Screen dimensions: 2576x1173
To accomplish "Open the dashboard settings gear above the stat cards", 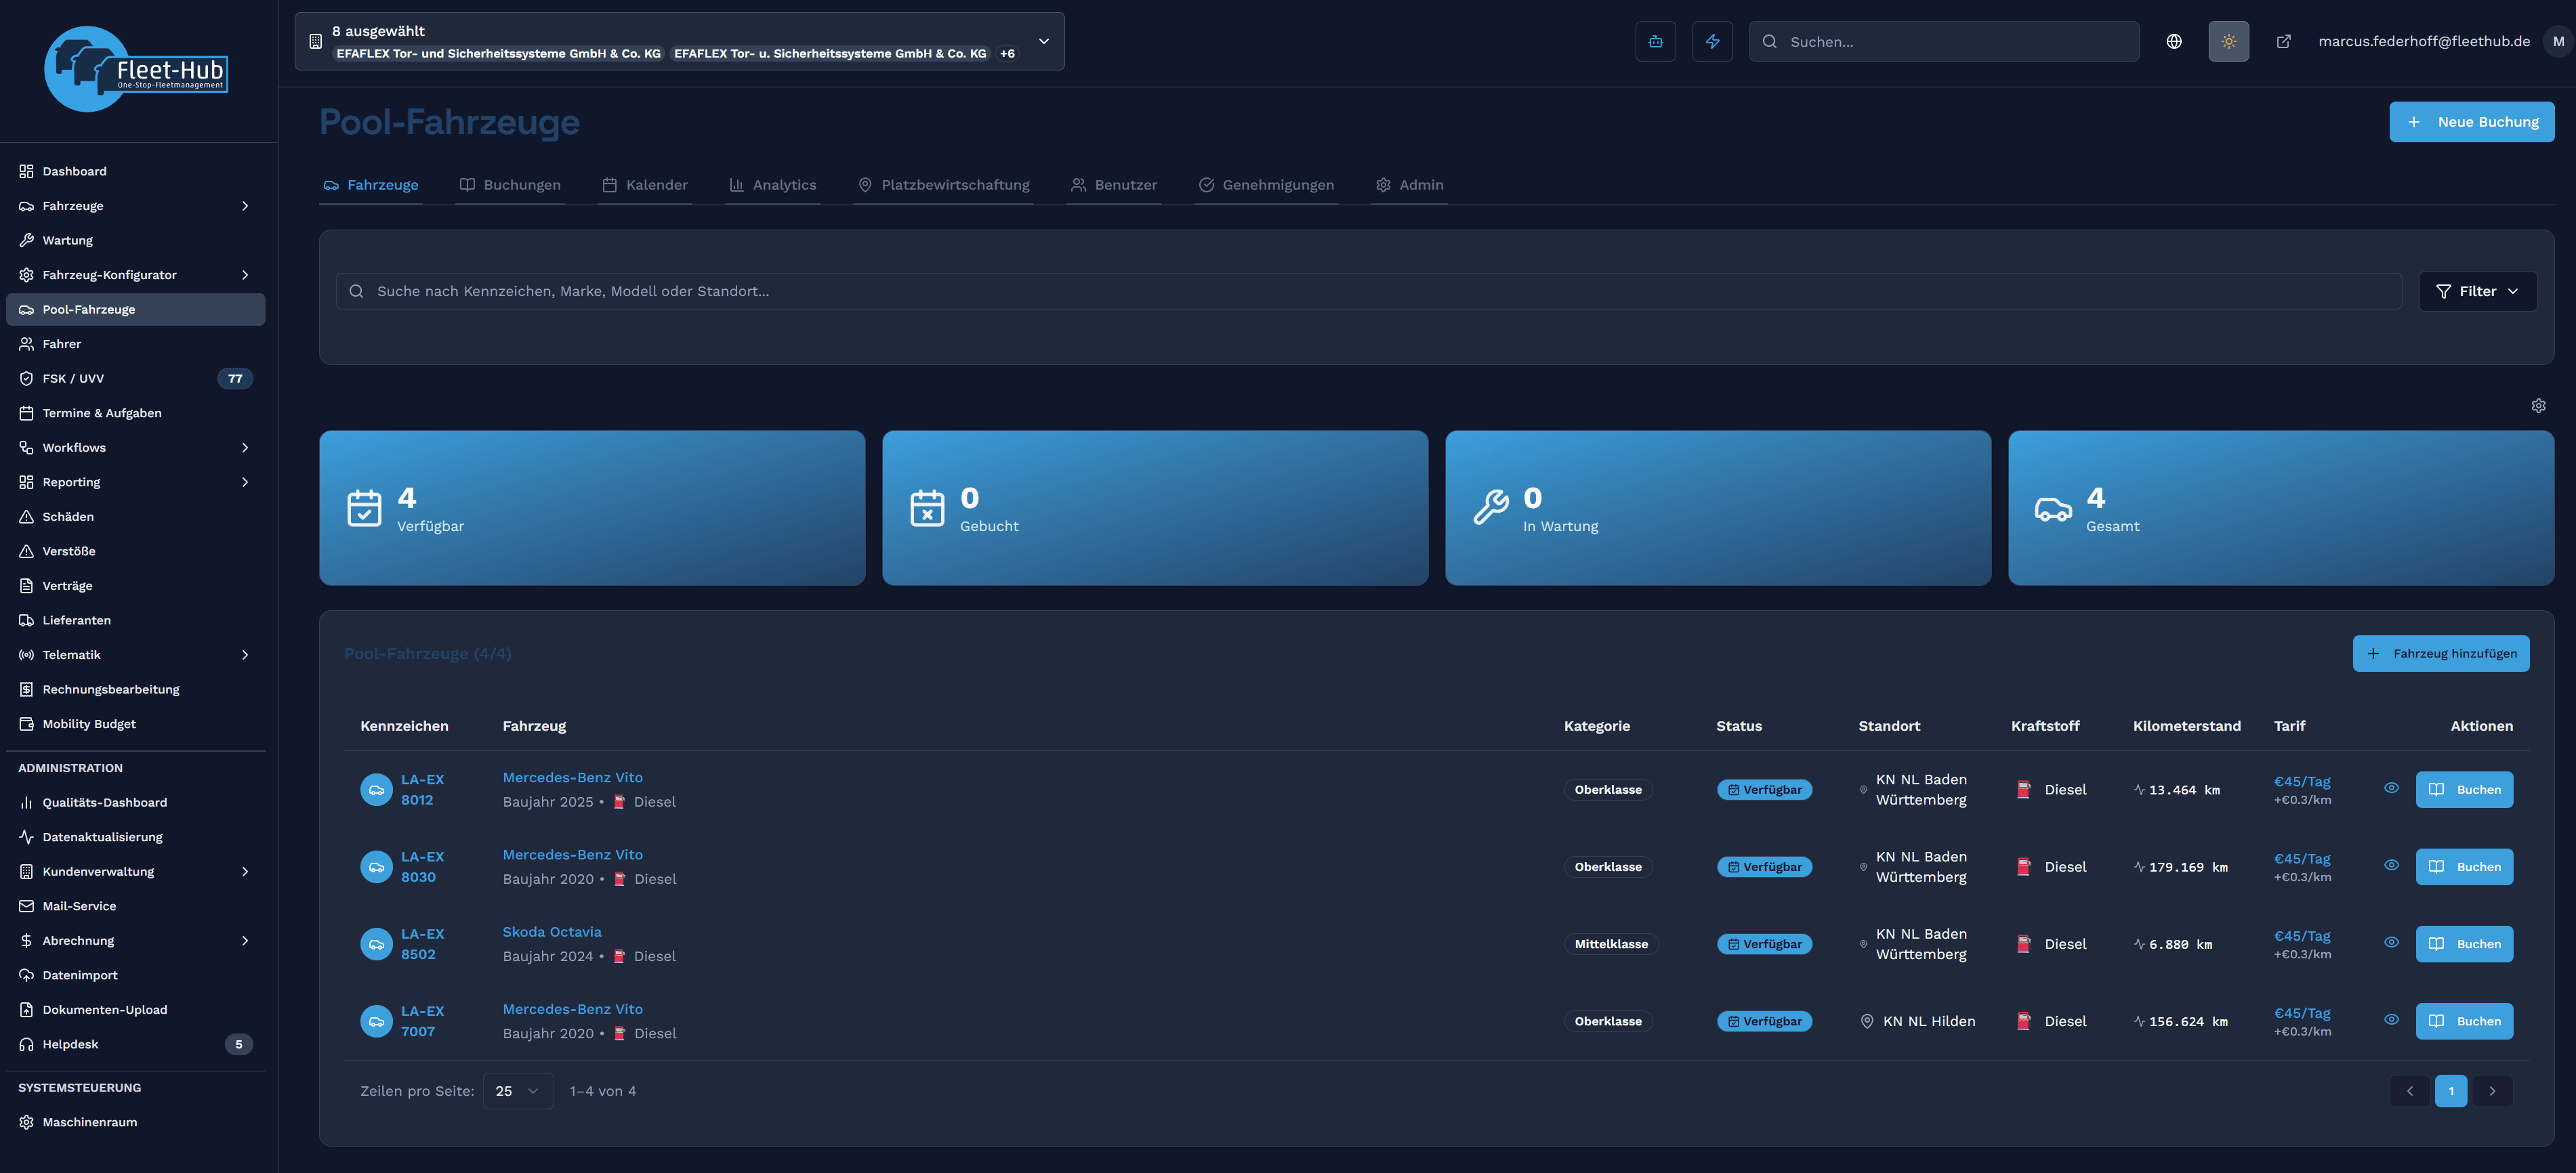I will click(x=2538, y=405).
